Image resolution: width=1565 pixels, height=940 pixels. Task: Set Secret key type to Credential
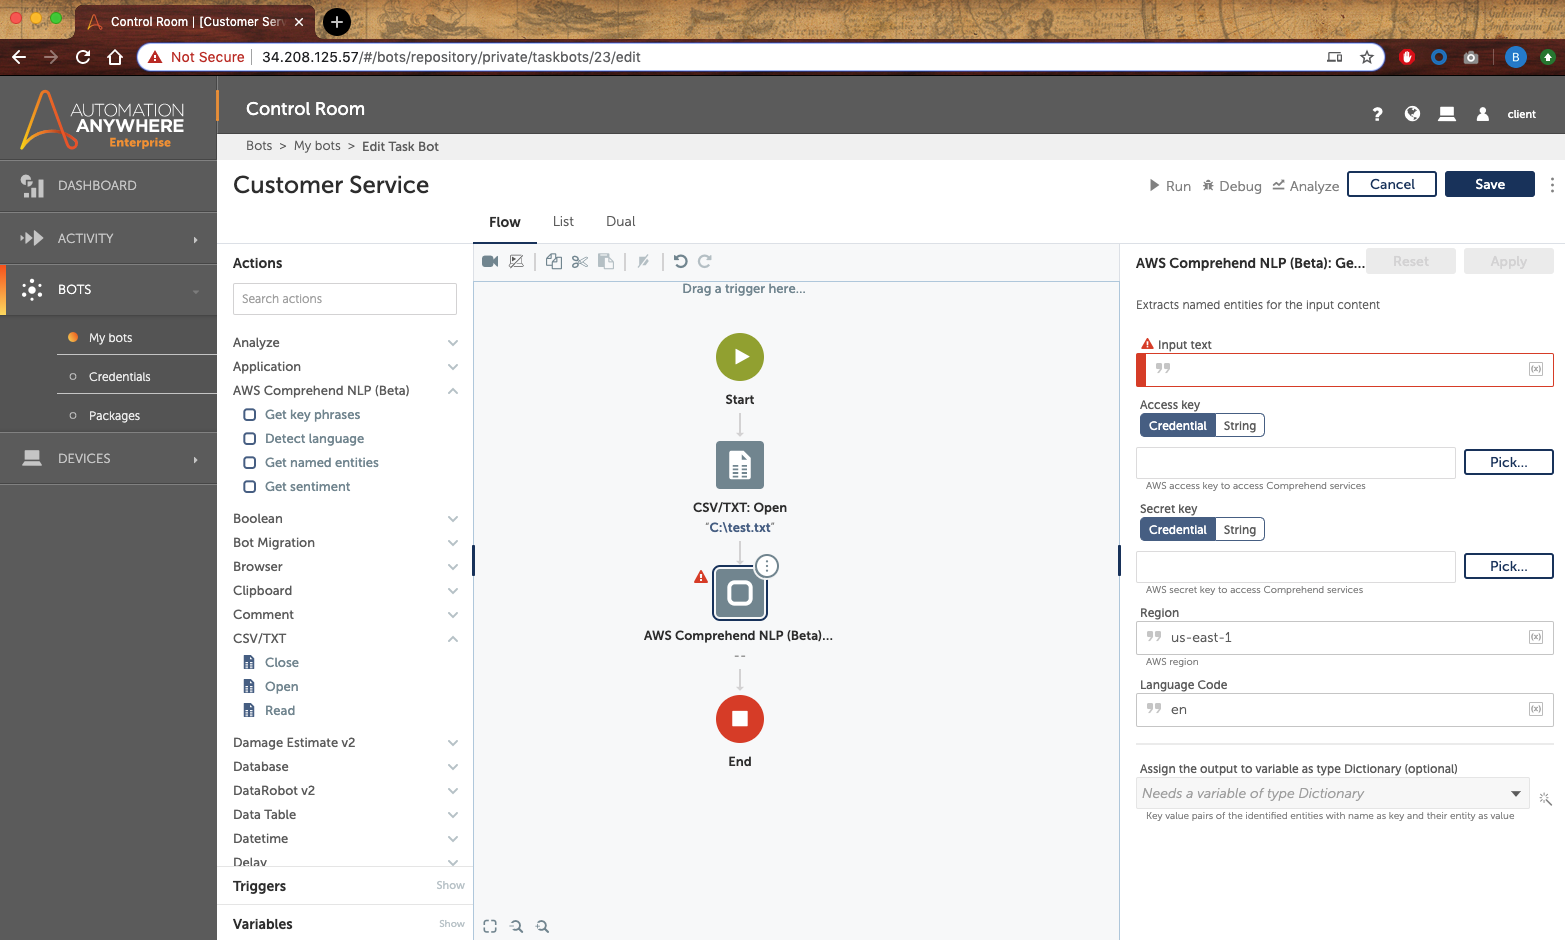pos(1177,530)
